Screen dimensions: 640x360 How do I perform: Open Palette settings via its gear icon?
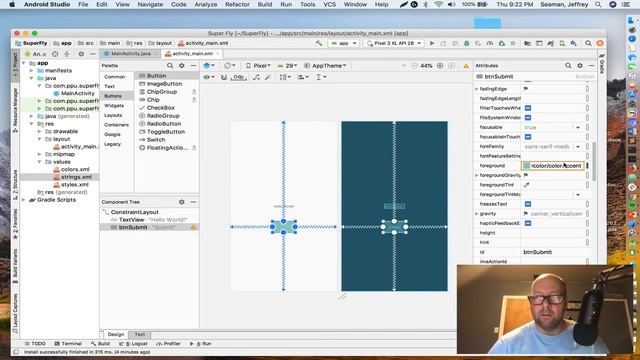tap(182, 66)
